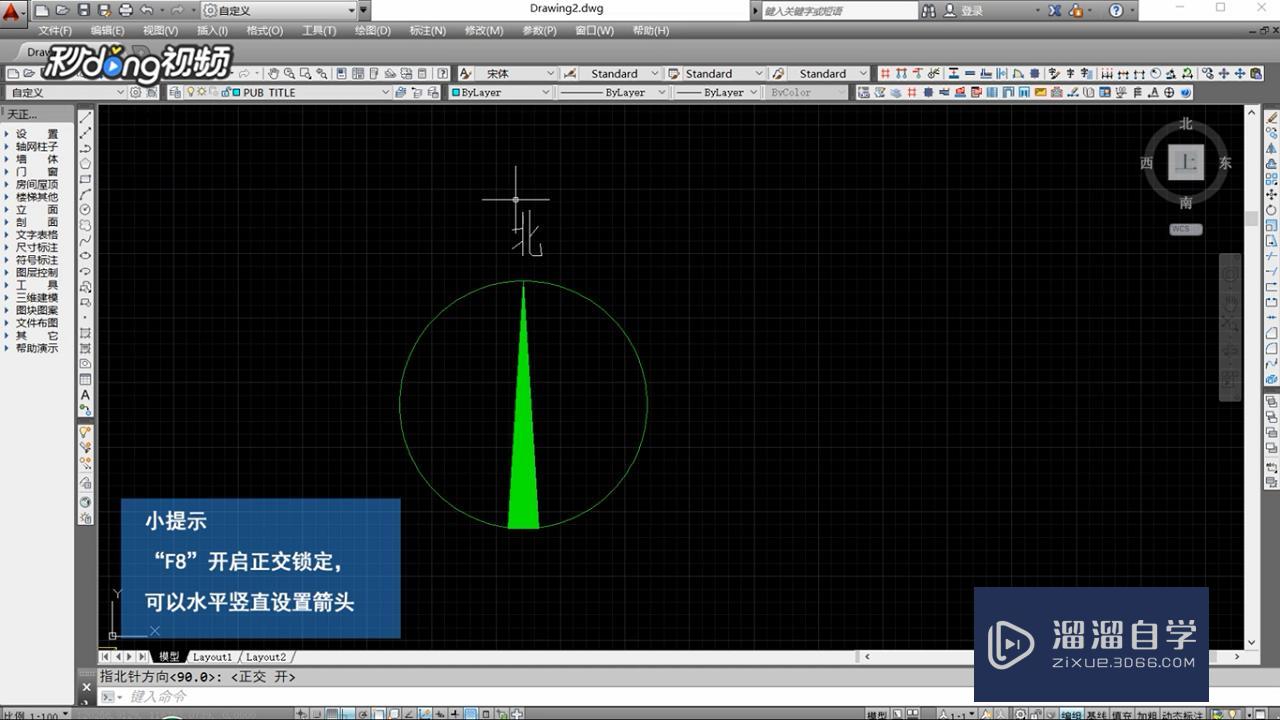Viewport: 1280px width, 720px height.
Task: Click the table style icon beside Standard
Action: click(x=675, y=73)
